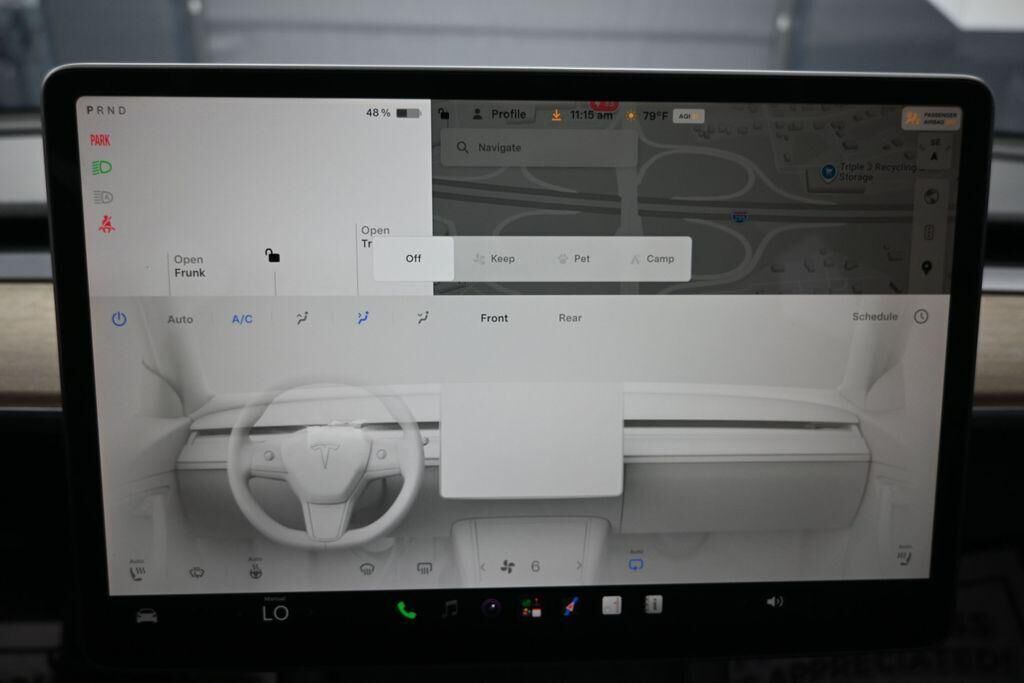
Task: Open the purple camera app icon
Action: pos(491,608)
